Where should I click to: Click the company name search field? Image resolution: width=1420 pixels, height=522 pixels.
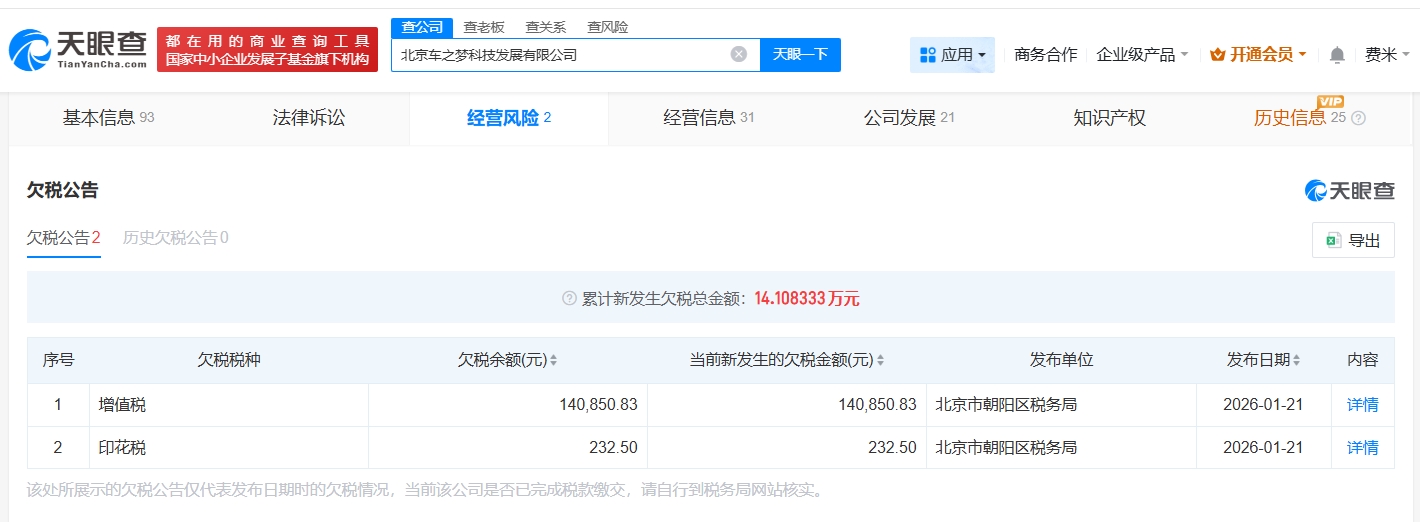560,55
